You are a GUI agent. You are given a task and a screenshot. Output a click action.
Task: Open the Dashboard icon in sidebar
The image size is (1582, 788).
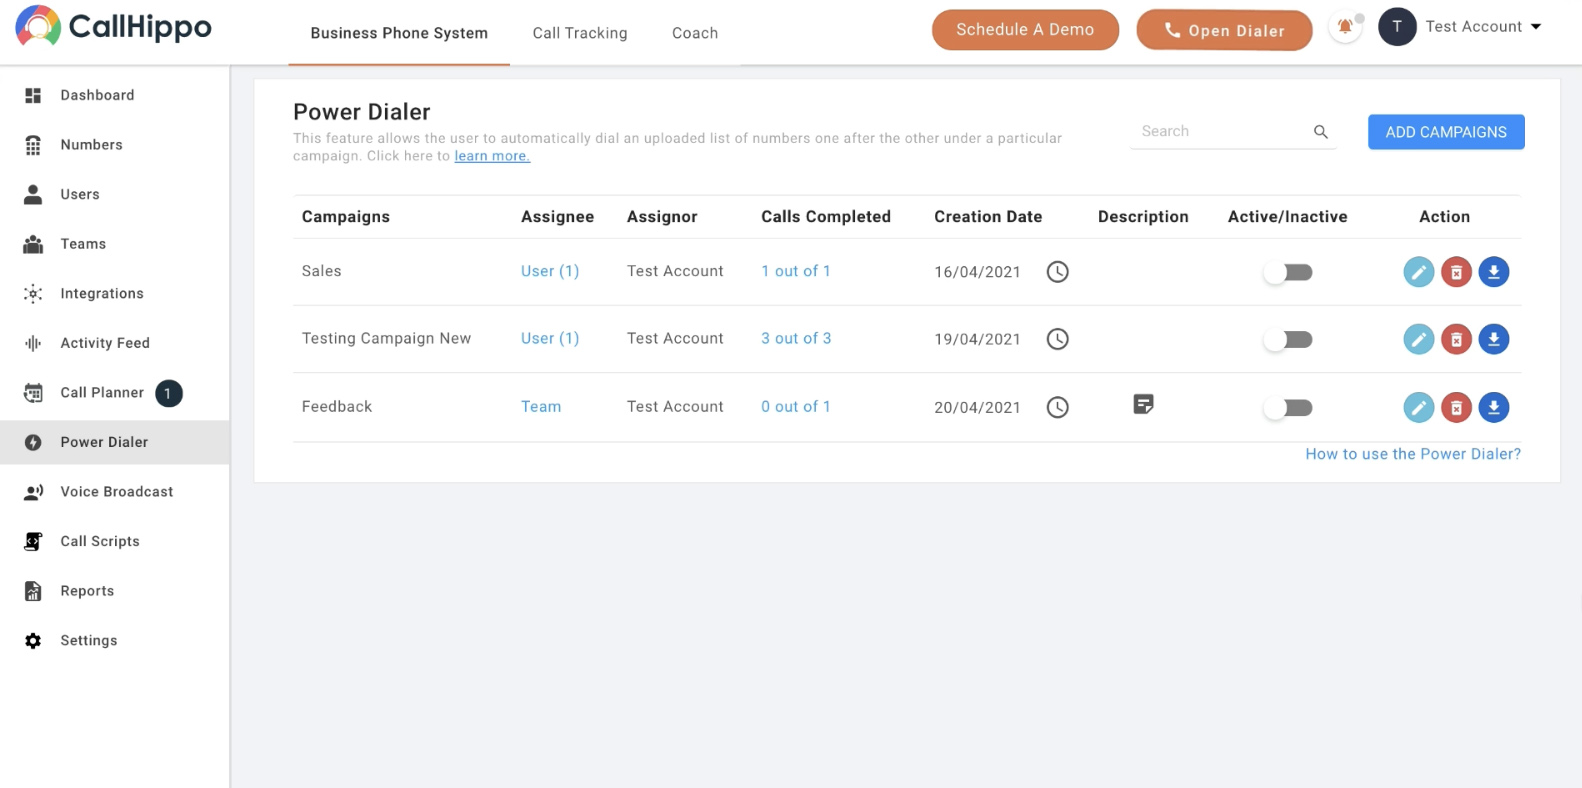pos(33,95)
